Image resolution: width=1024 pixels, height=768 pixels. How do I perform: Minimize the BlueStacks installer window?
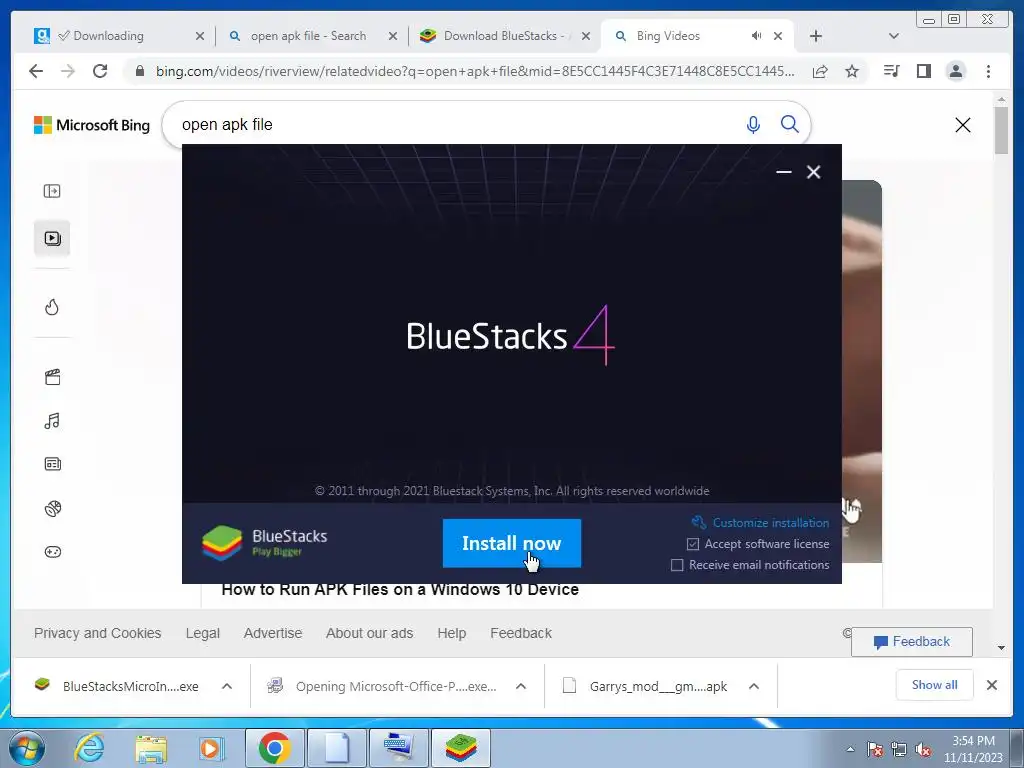[784, 172]
